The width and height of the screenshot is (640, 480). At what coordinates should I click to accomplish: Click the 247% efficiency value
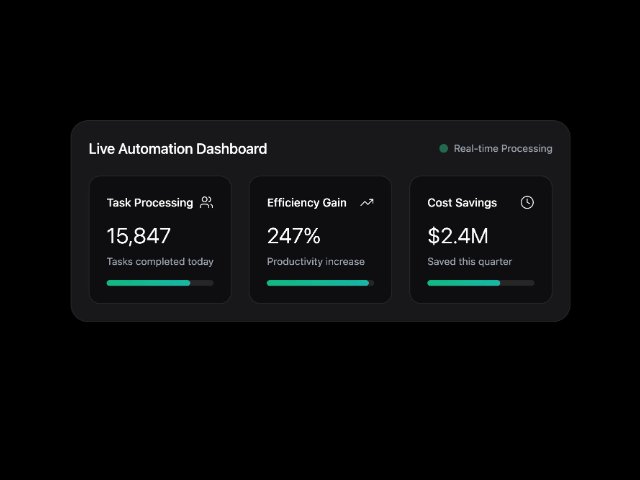tap(294, 236)
